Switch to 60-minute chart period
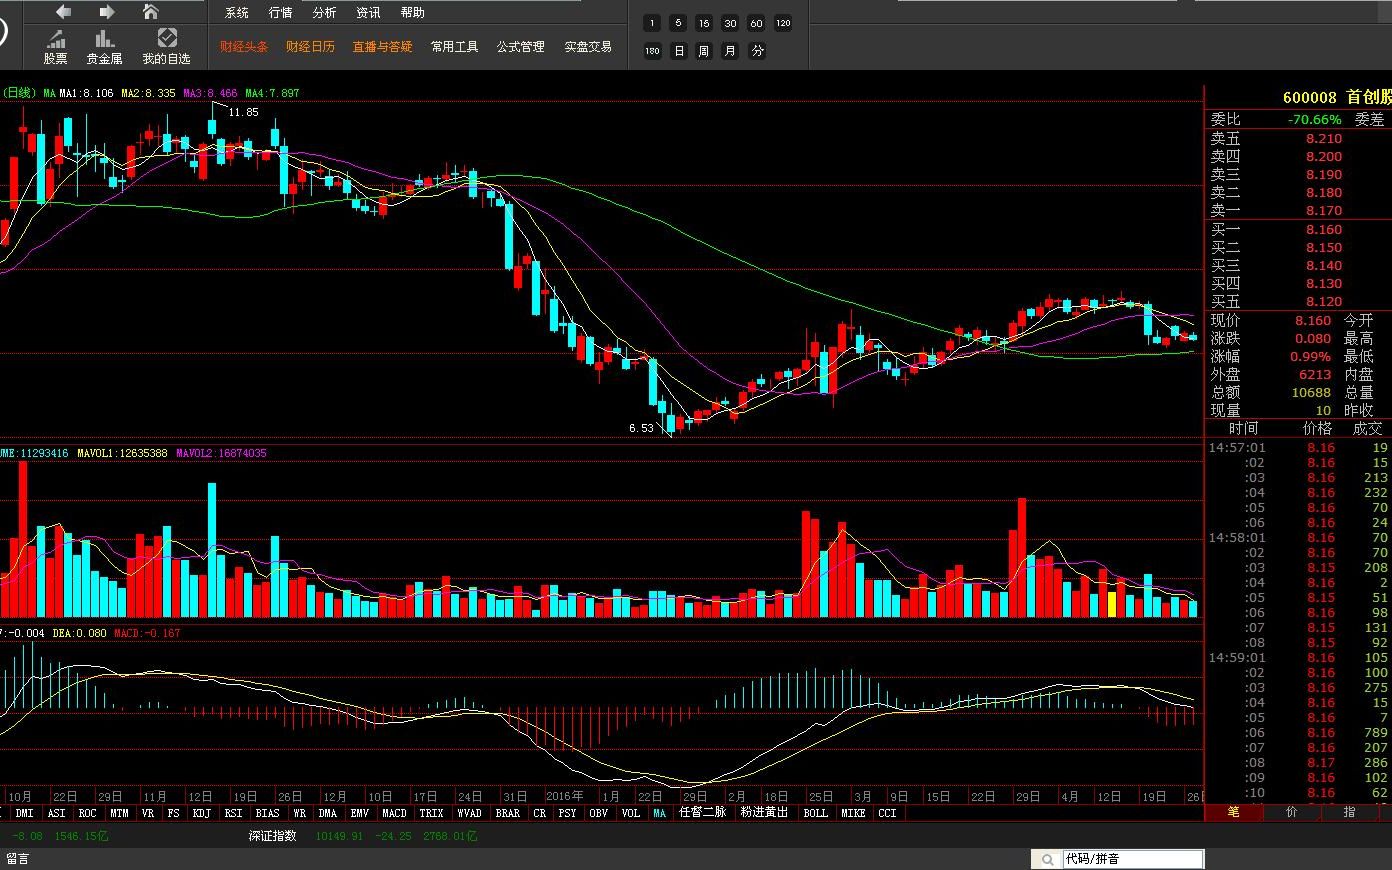The image size is (1392, 870). coord(756,23)
